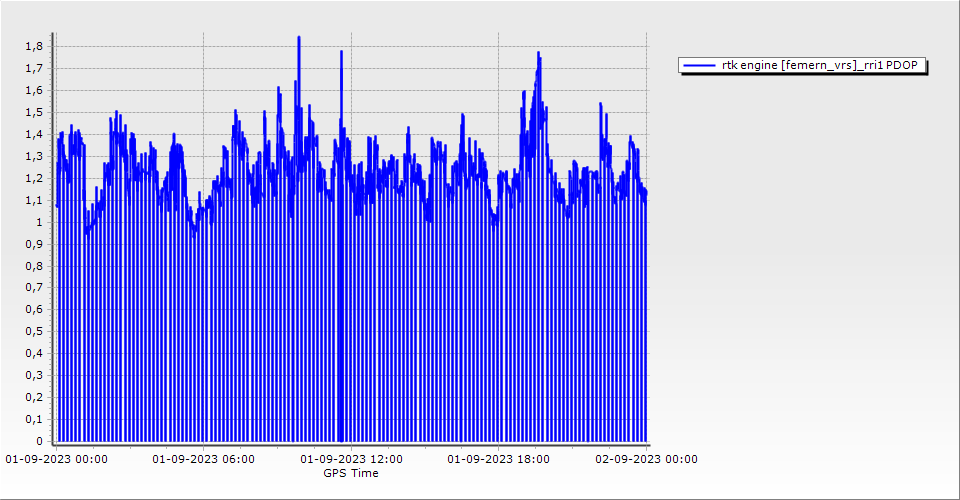Viewport: 960px width, 500px height.
Task: Click the 0,2 y-axis tick label
Action: tap(34, 397)
